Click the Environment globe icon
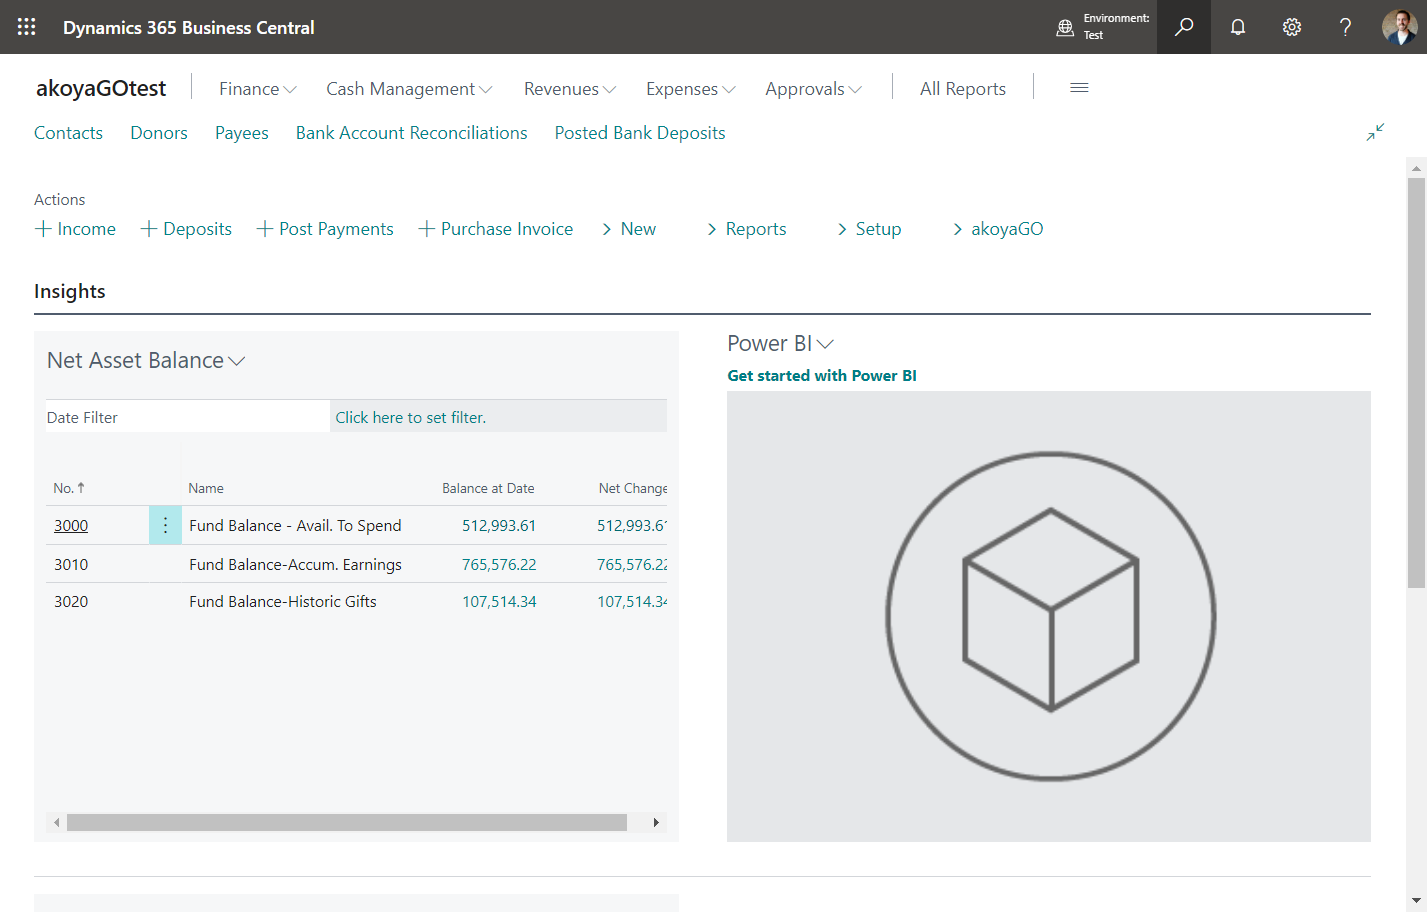The image size is (1427, 912). [1065, 28]
